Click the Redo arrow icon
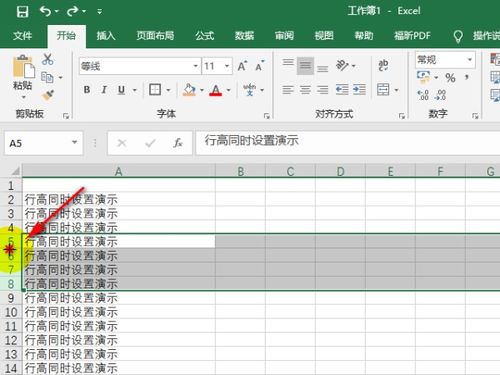Viewport: 500px width, 375px height. tap(72, 11)
